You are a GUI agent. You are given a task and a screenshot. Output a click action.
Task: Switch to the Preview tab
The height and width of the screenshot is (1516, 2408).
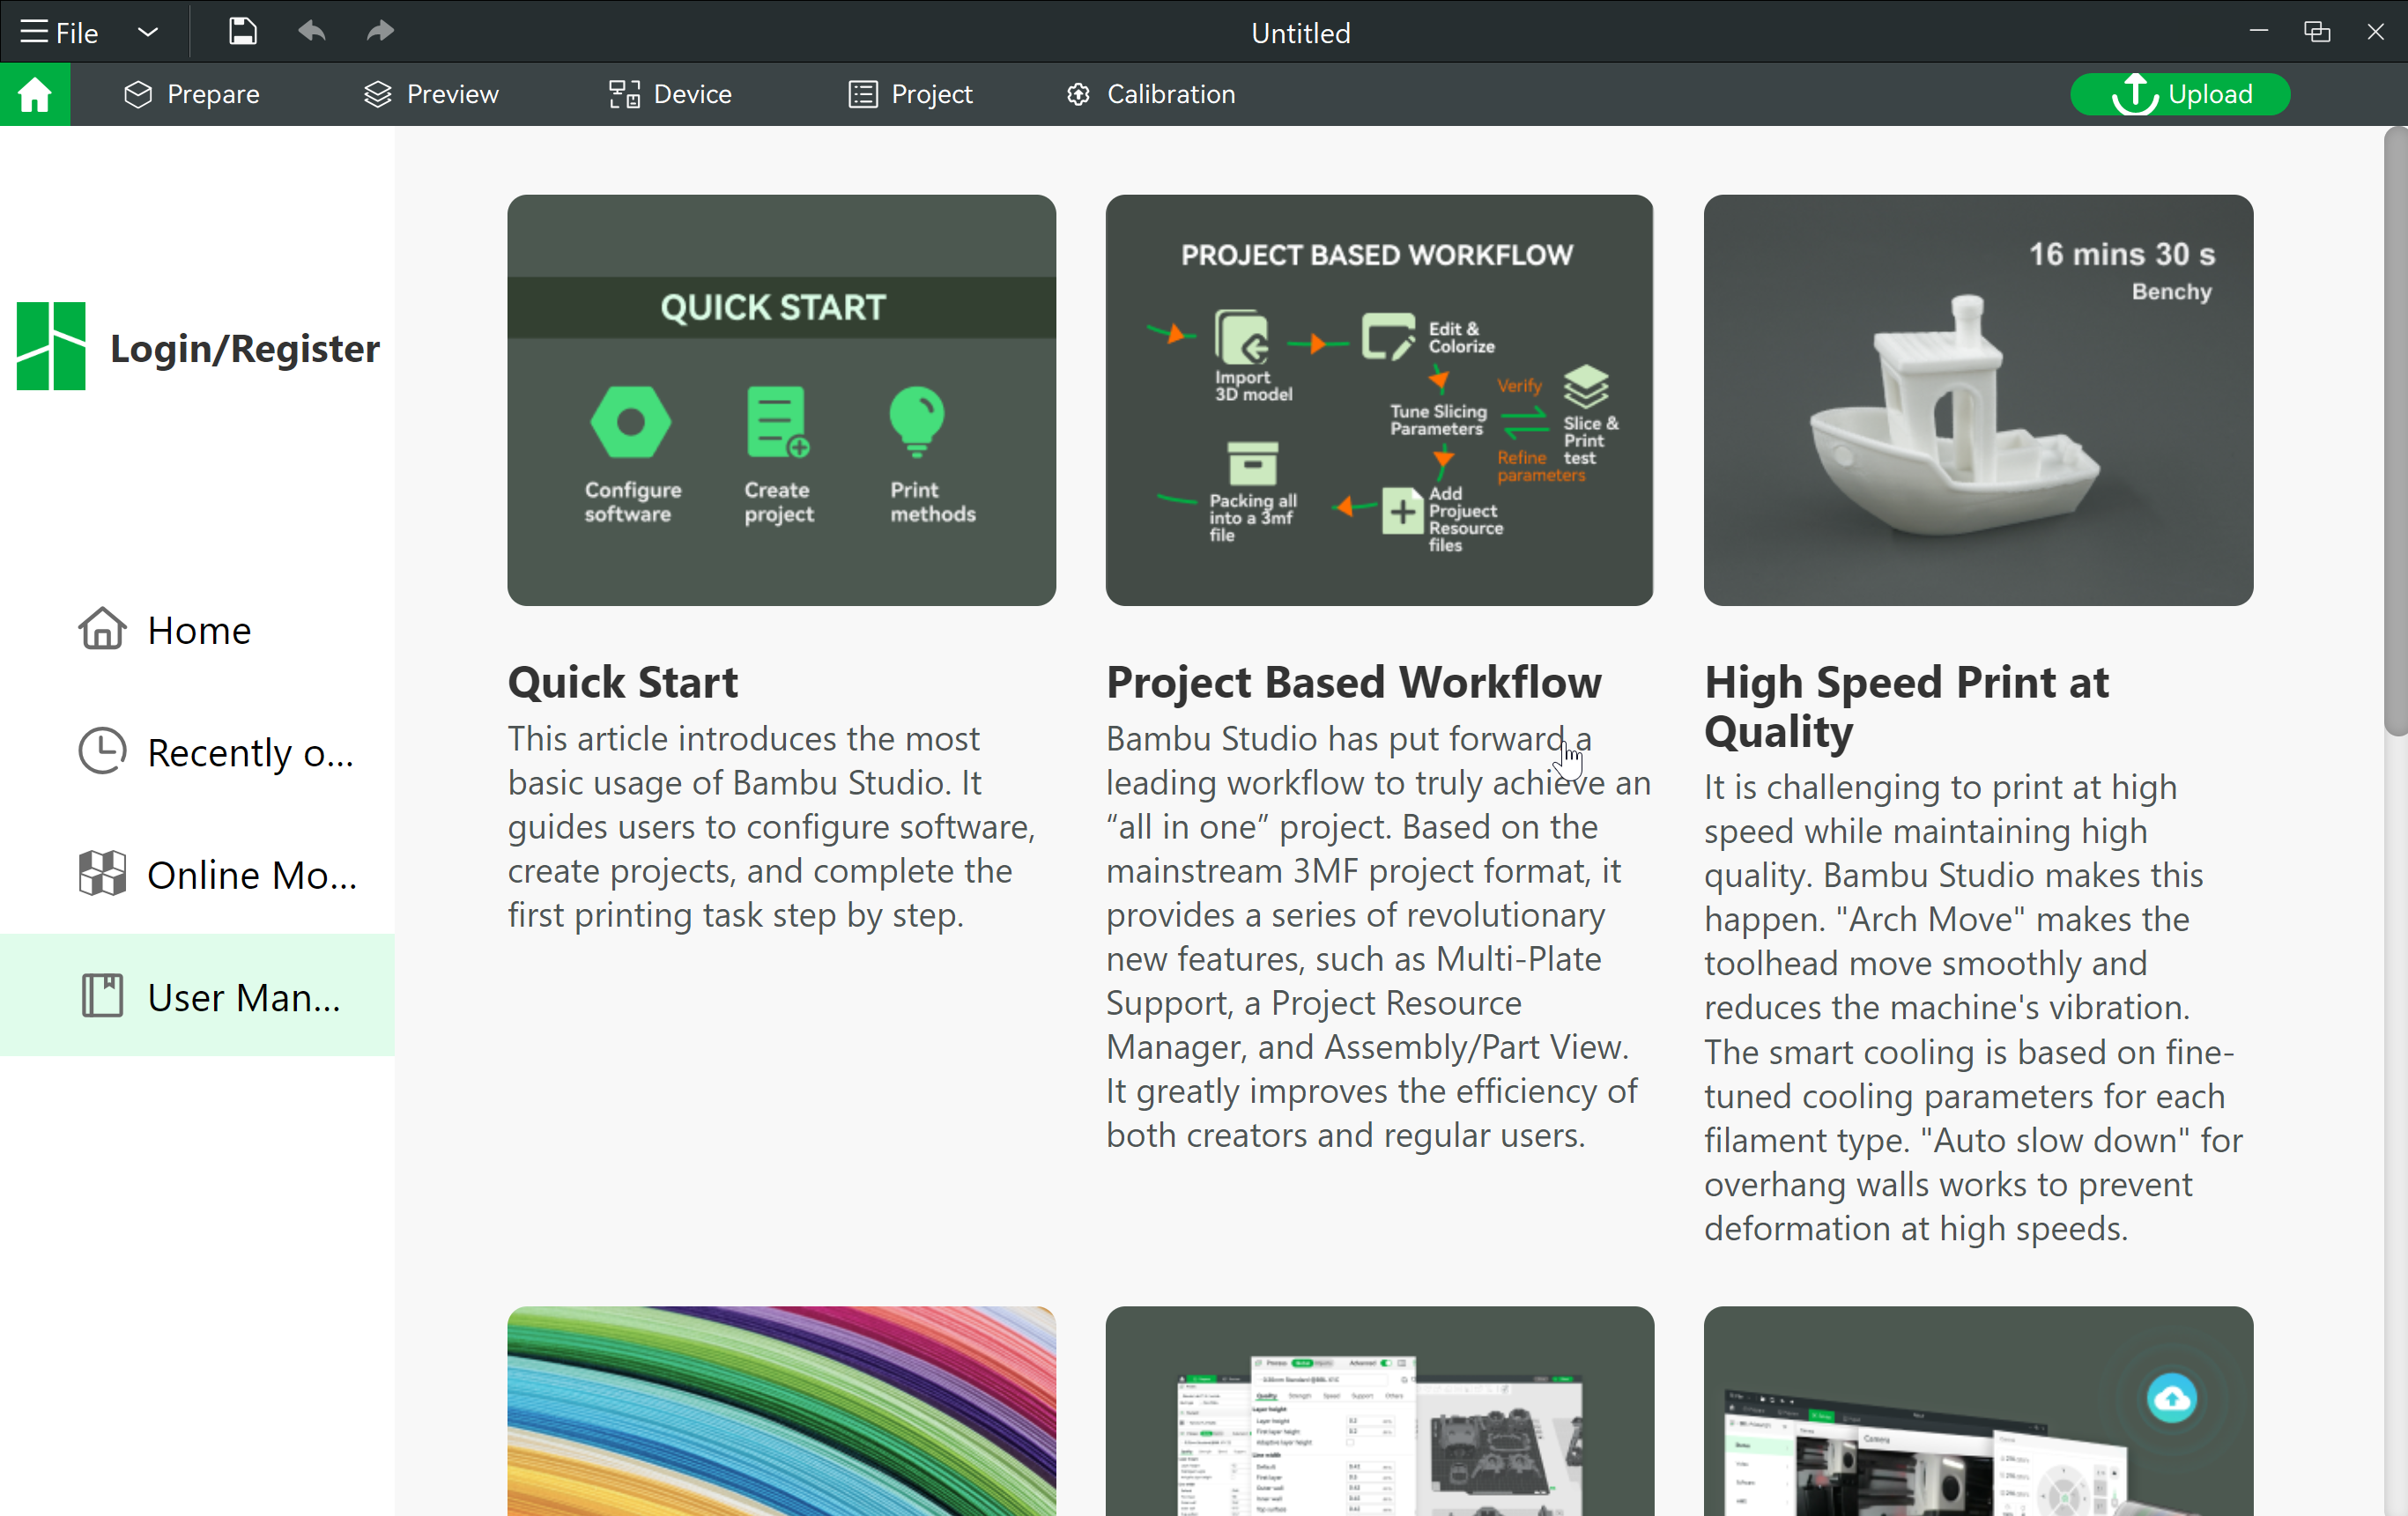(431, 94)
